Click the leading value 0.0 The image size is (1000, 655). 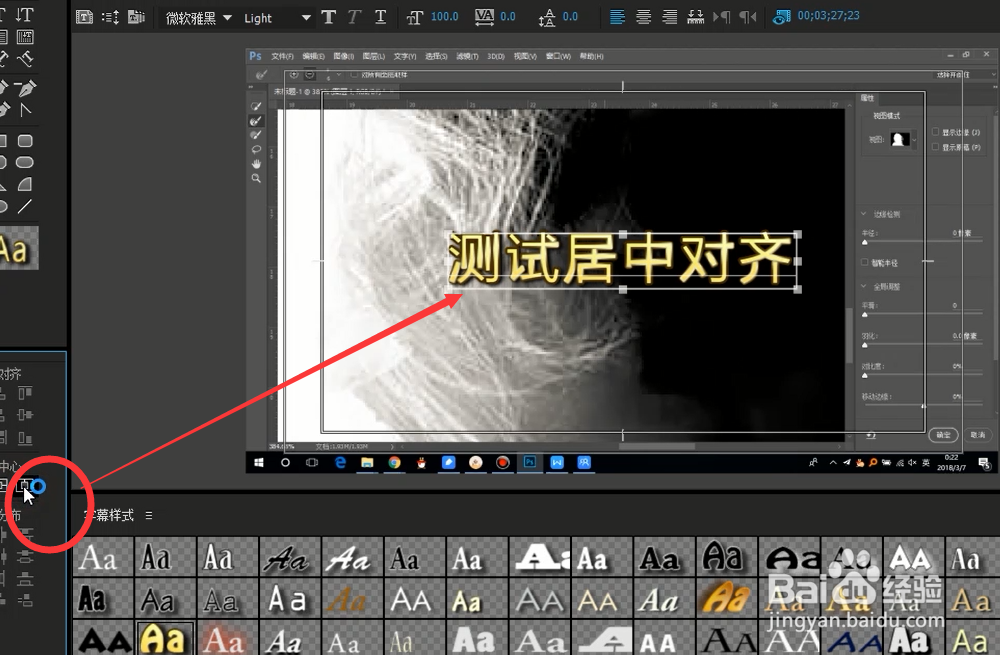570,17
